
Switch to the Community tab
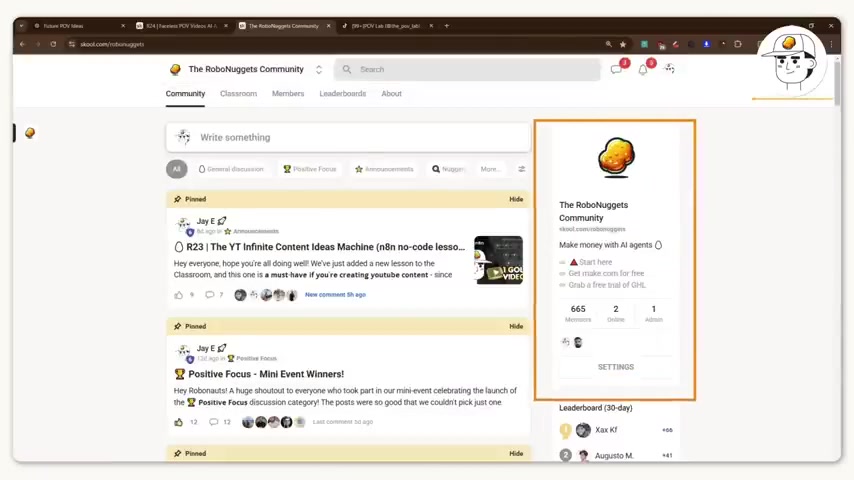185,94
